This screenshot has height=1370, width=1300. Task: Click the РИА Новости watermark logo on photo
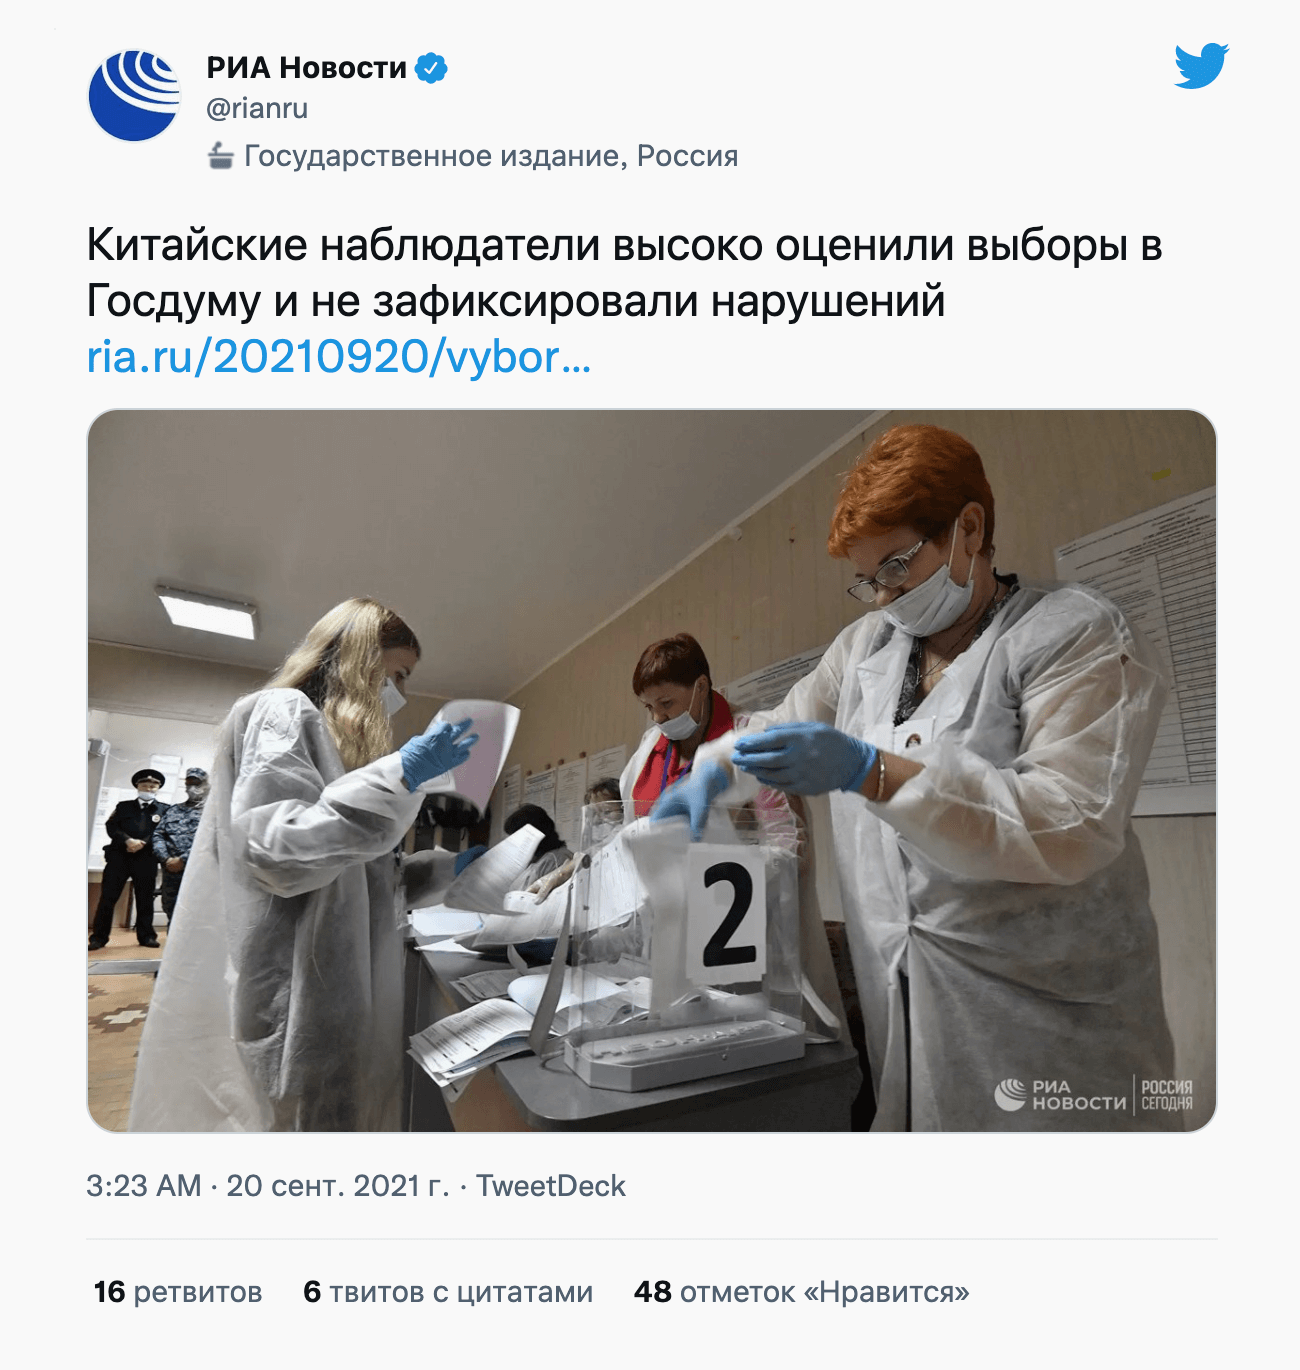1061,1094
